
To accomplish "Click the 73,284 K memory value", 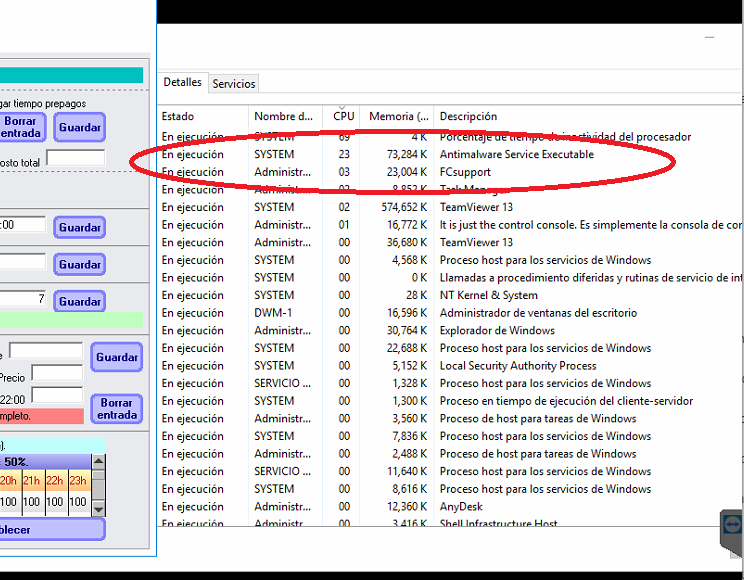I will tap(407, 154).
